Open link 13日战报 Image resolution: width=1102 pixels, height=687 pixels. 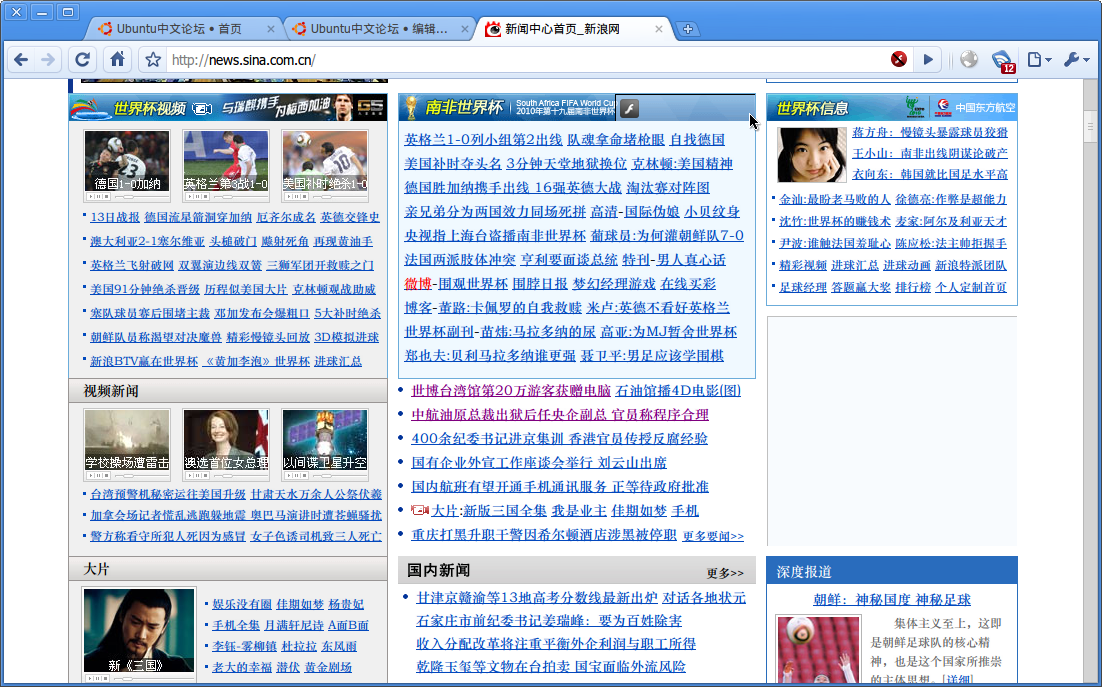pos(115,218)
